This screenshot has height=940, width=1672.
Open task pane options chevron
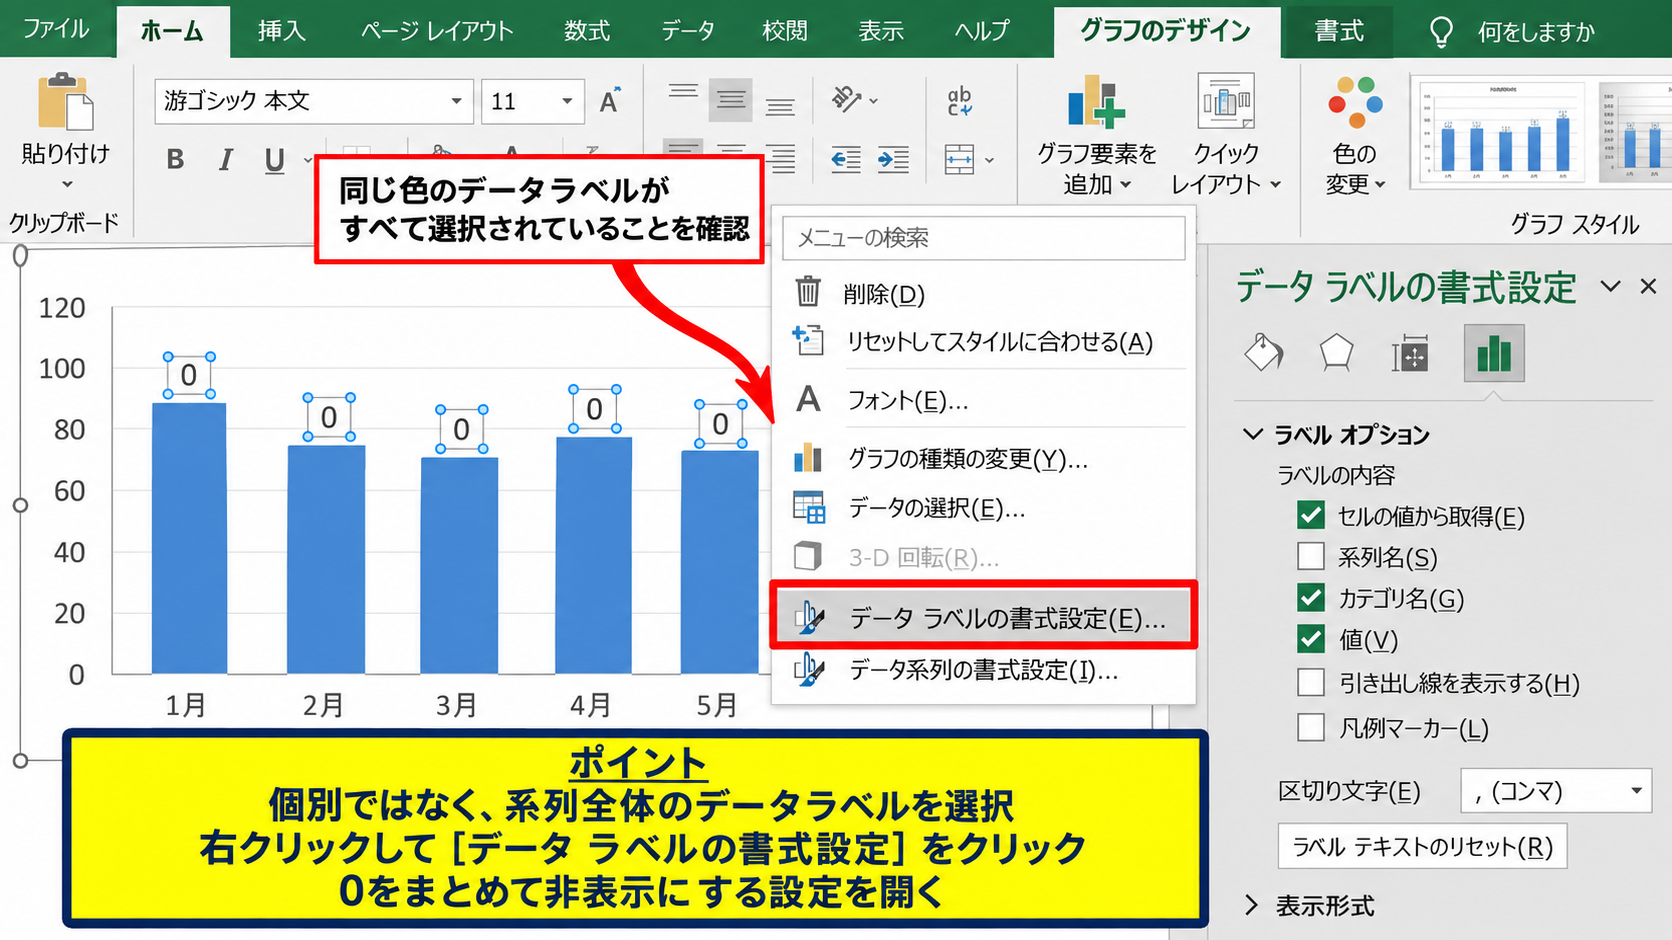point(1610,286)
